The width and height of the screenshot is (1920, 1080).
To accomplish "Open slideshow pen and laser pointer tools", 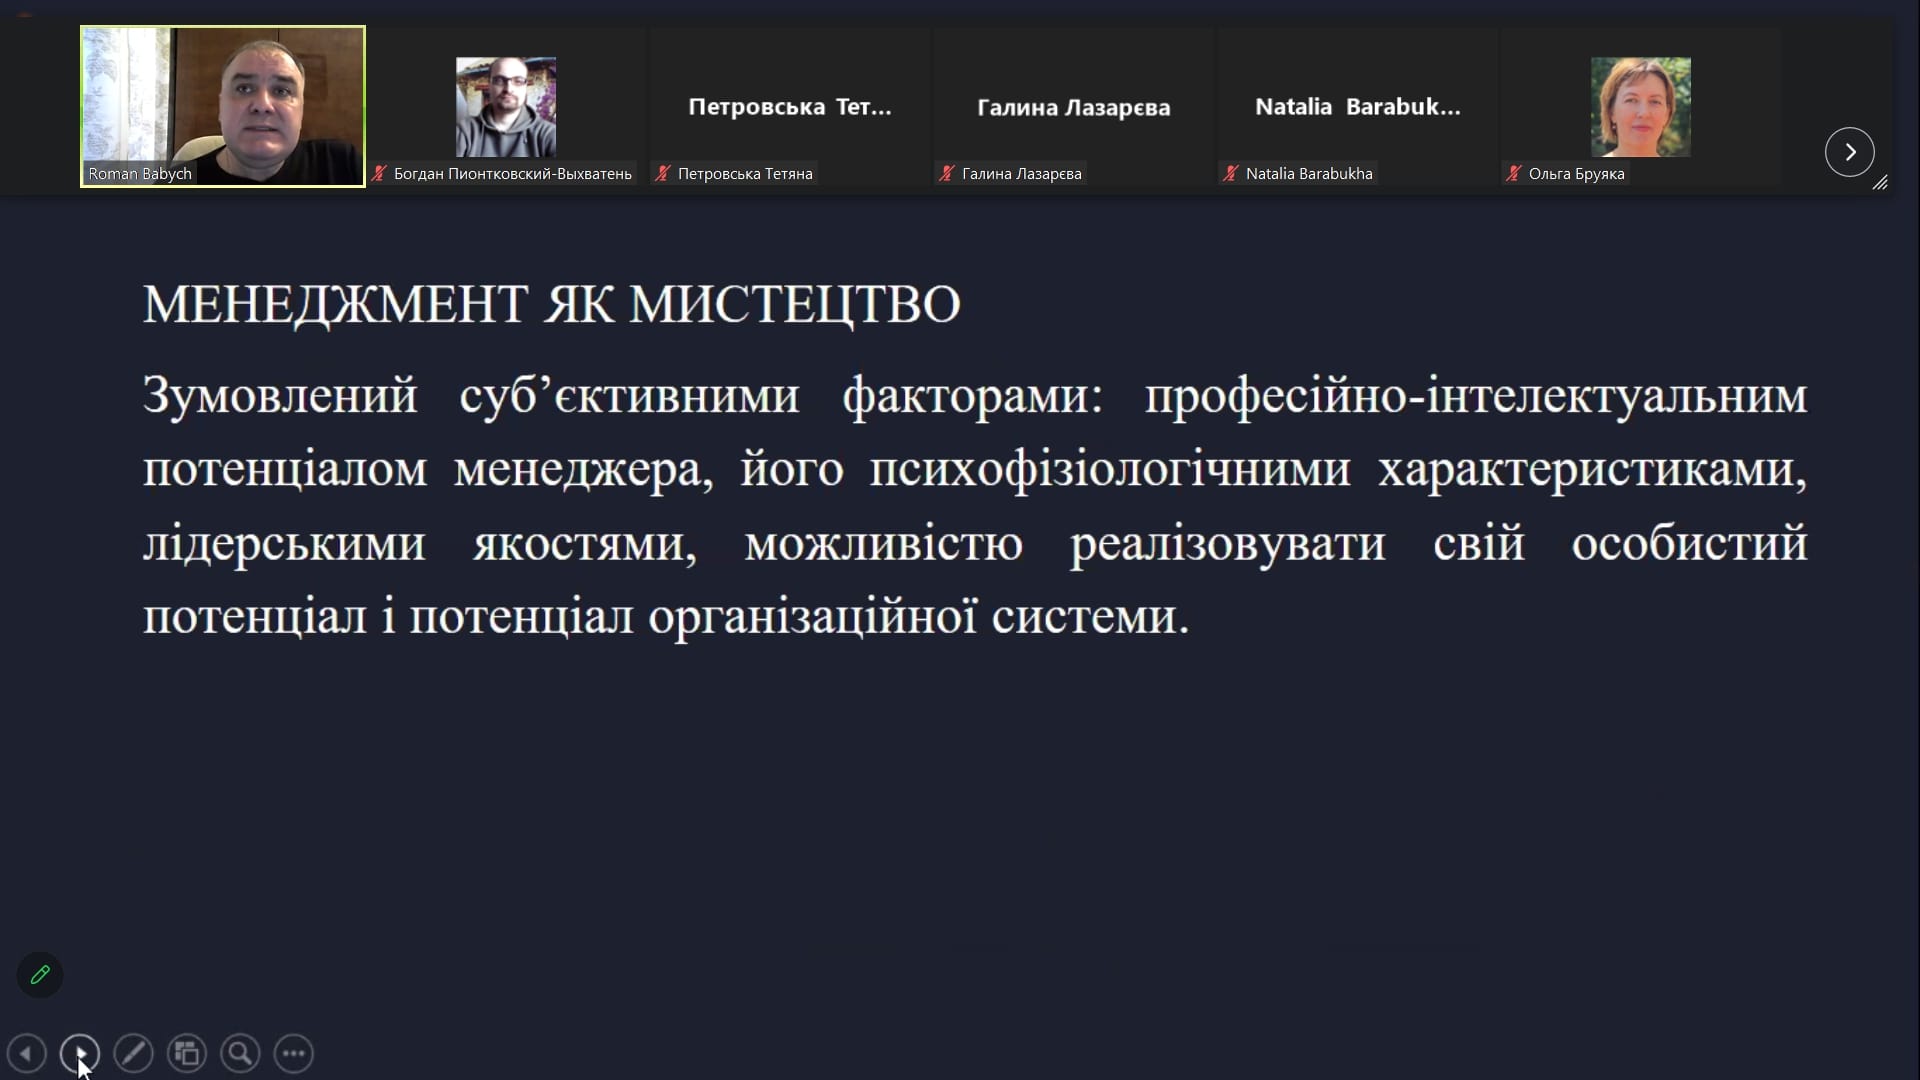I will 133,1053.
